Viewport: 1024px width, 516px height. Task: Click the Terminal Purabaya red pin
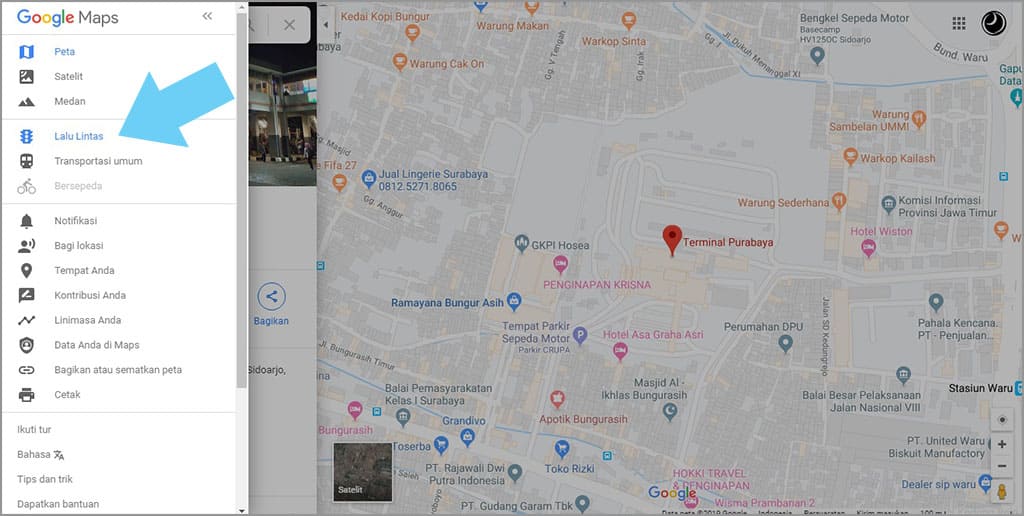click(x=673, y=238)
